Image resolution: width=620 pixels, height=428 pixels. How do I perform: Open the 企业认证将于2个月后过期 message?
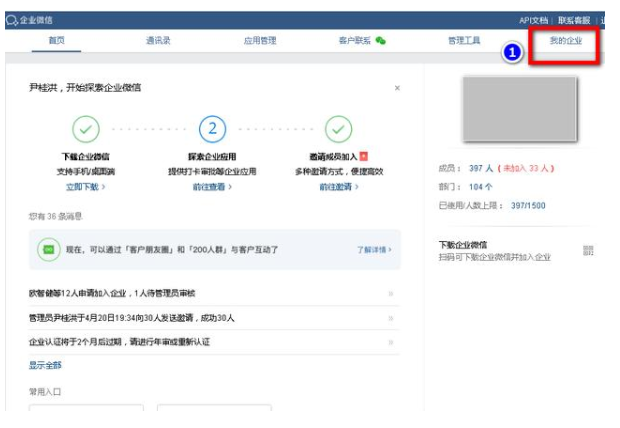[214, 342]
